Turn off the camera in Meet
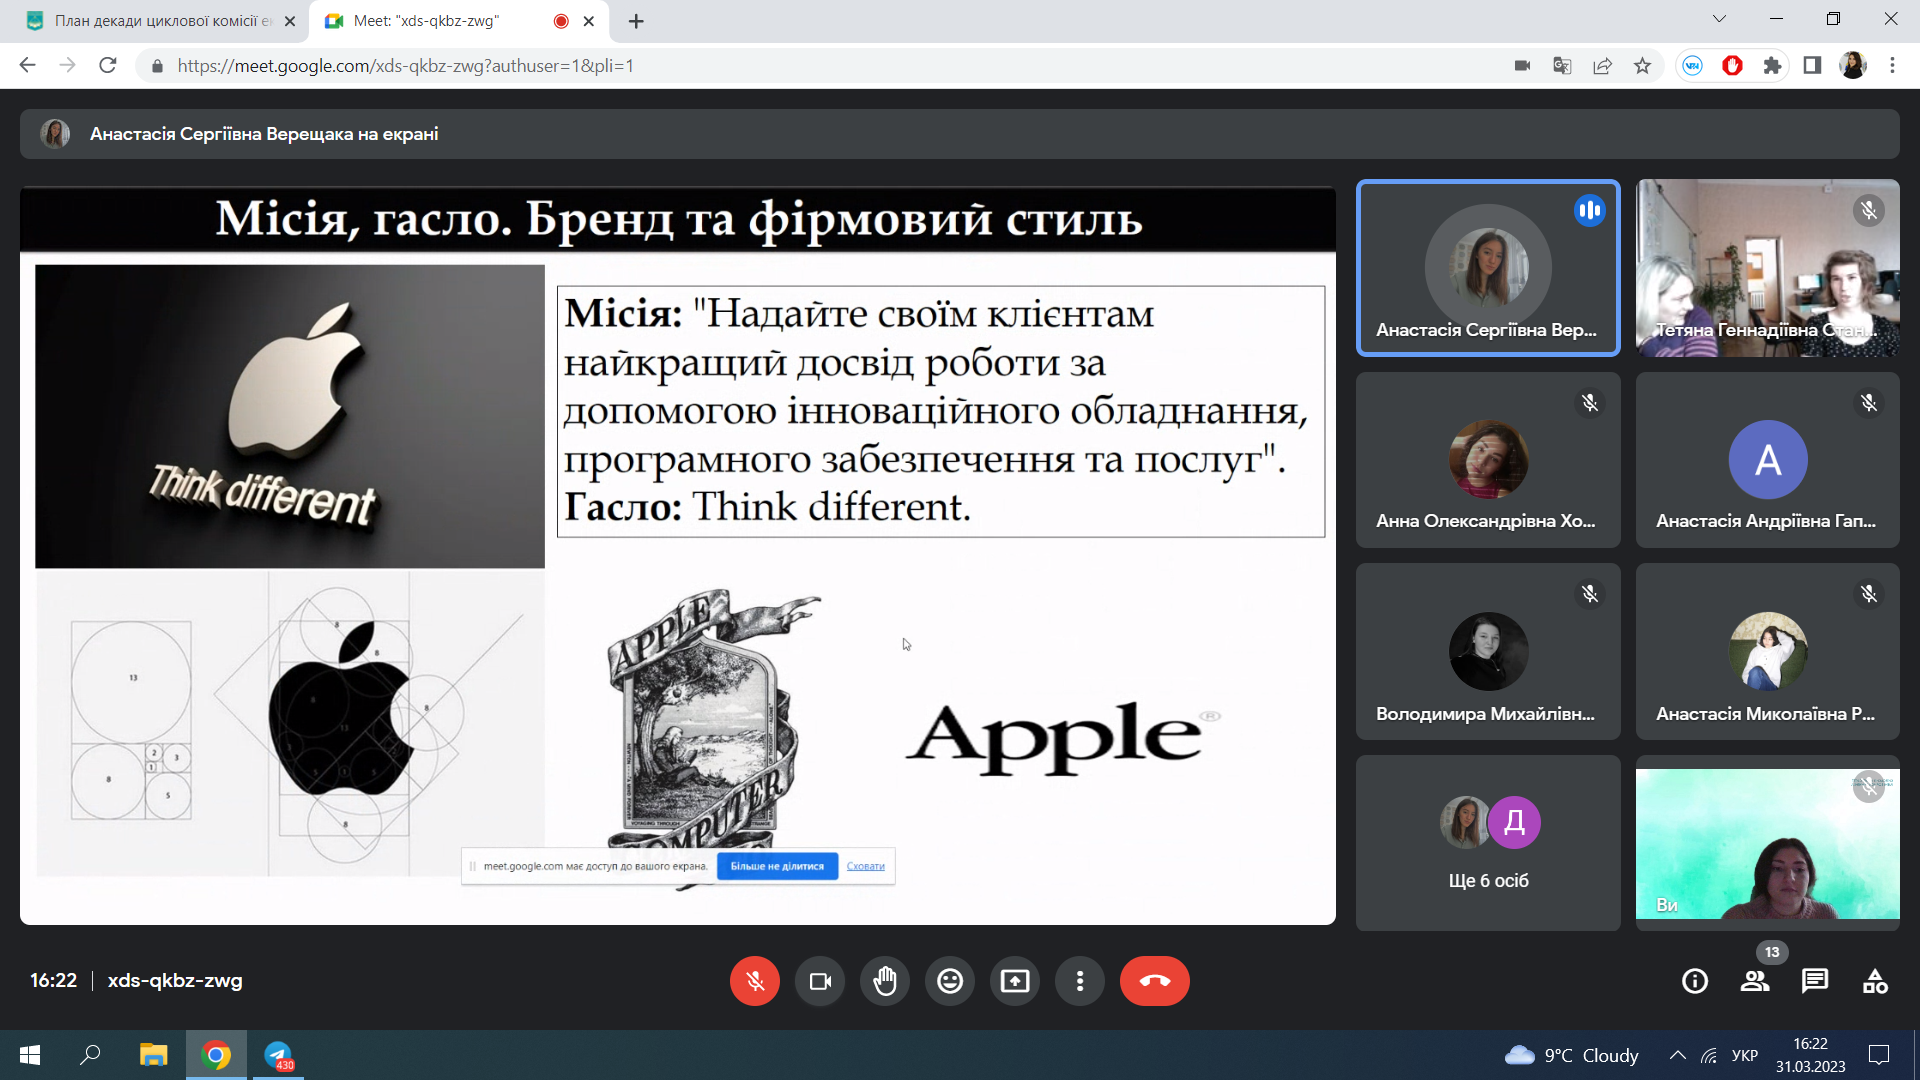This screenshot has height=1080, width=1920. [820, 981]
